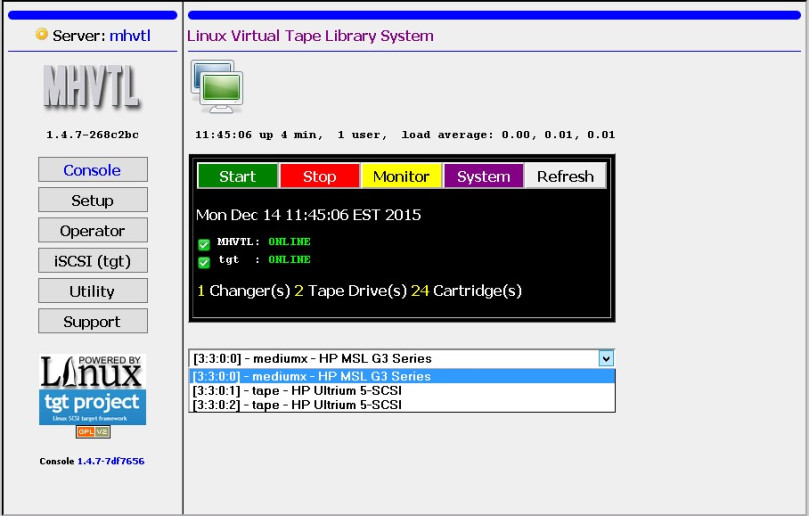Click the MHVTL logo
The width and height of the screenshot is (809, 516).
coord(92,87)
